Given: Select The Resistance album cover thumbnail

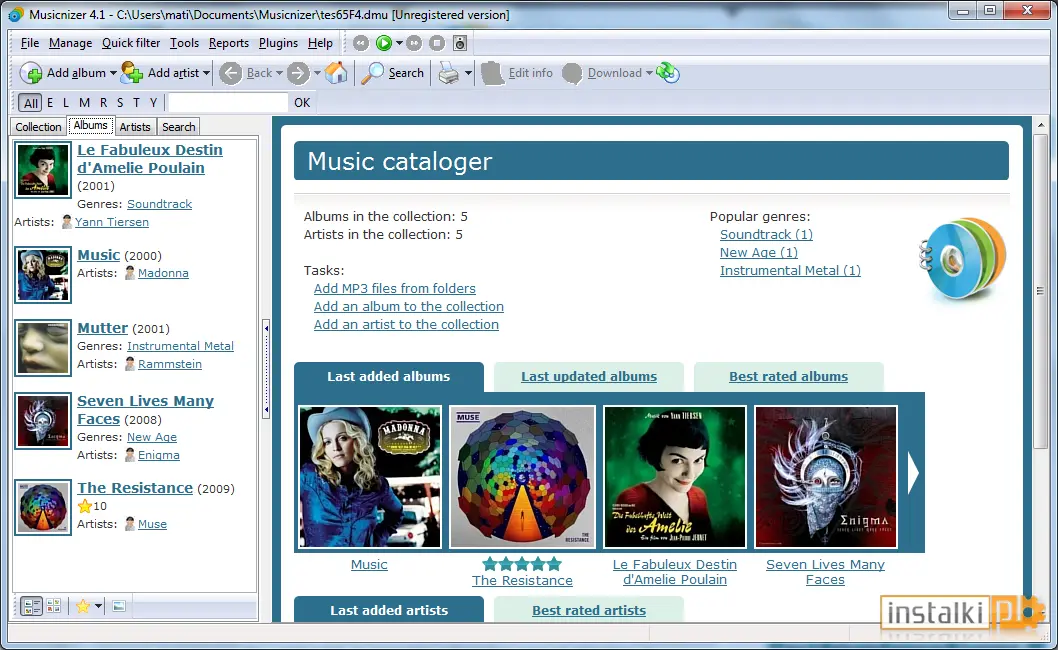Looking at the screenshot, I should 522,477.
